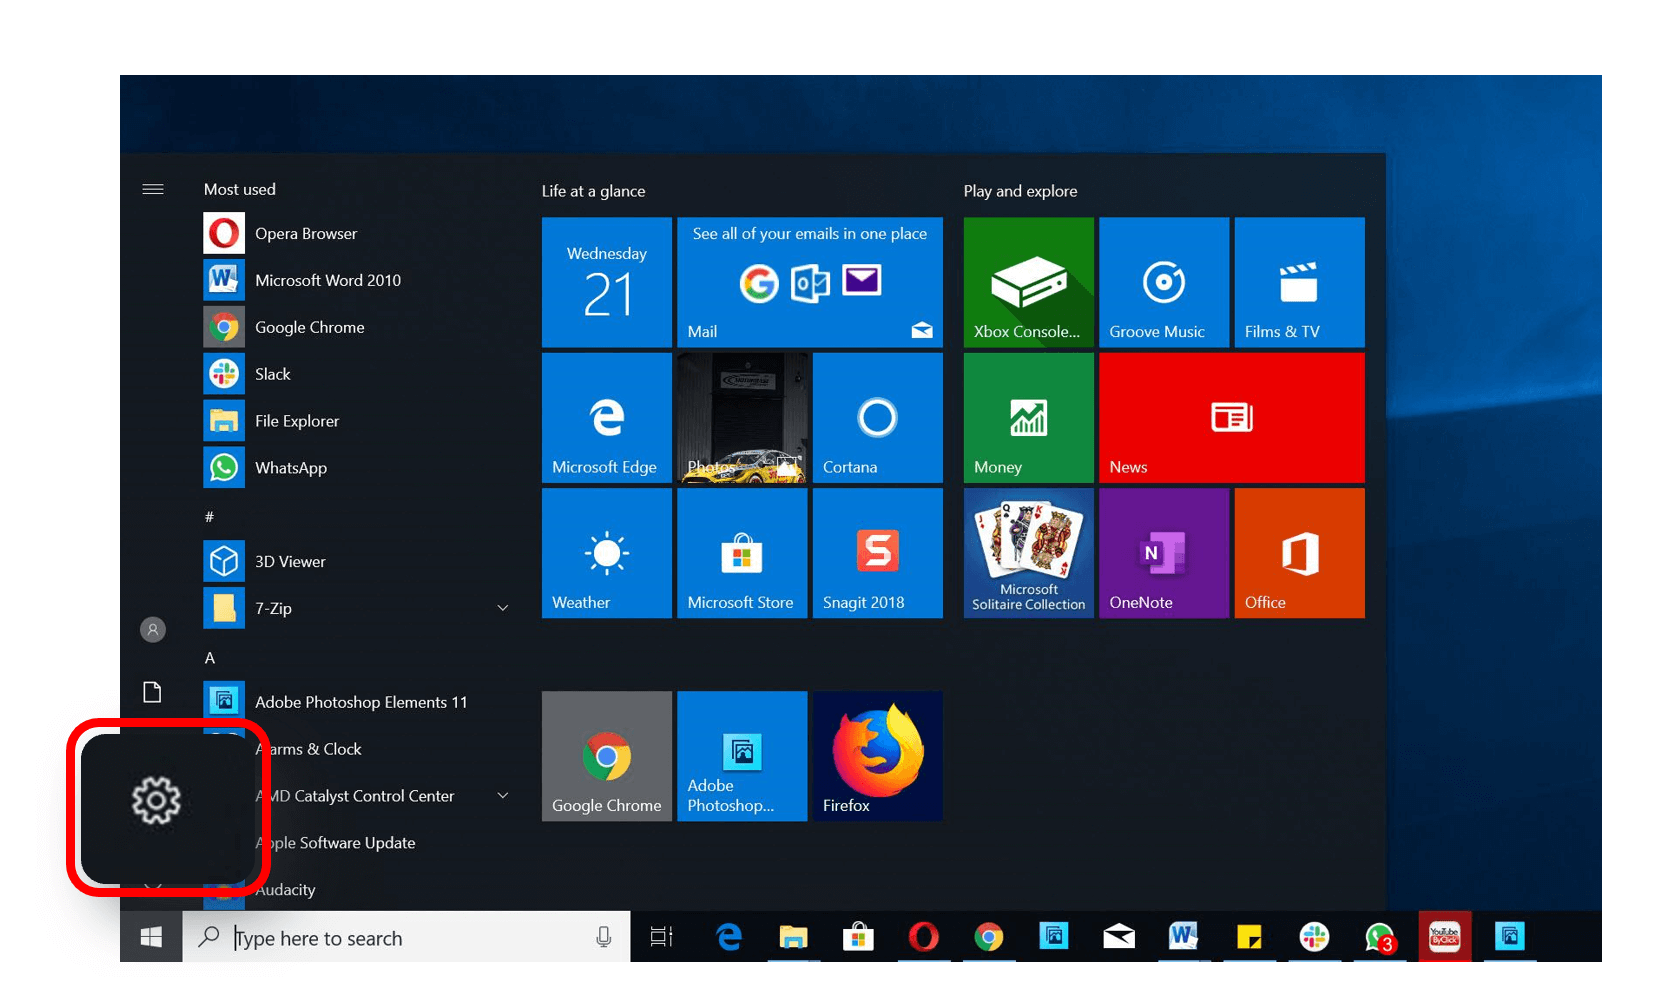Click the hamburger menu to expand the sidebar
This screenshot has width=1661, height=984.
coord(152,188)
